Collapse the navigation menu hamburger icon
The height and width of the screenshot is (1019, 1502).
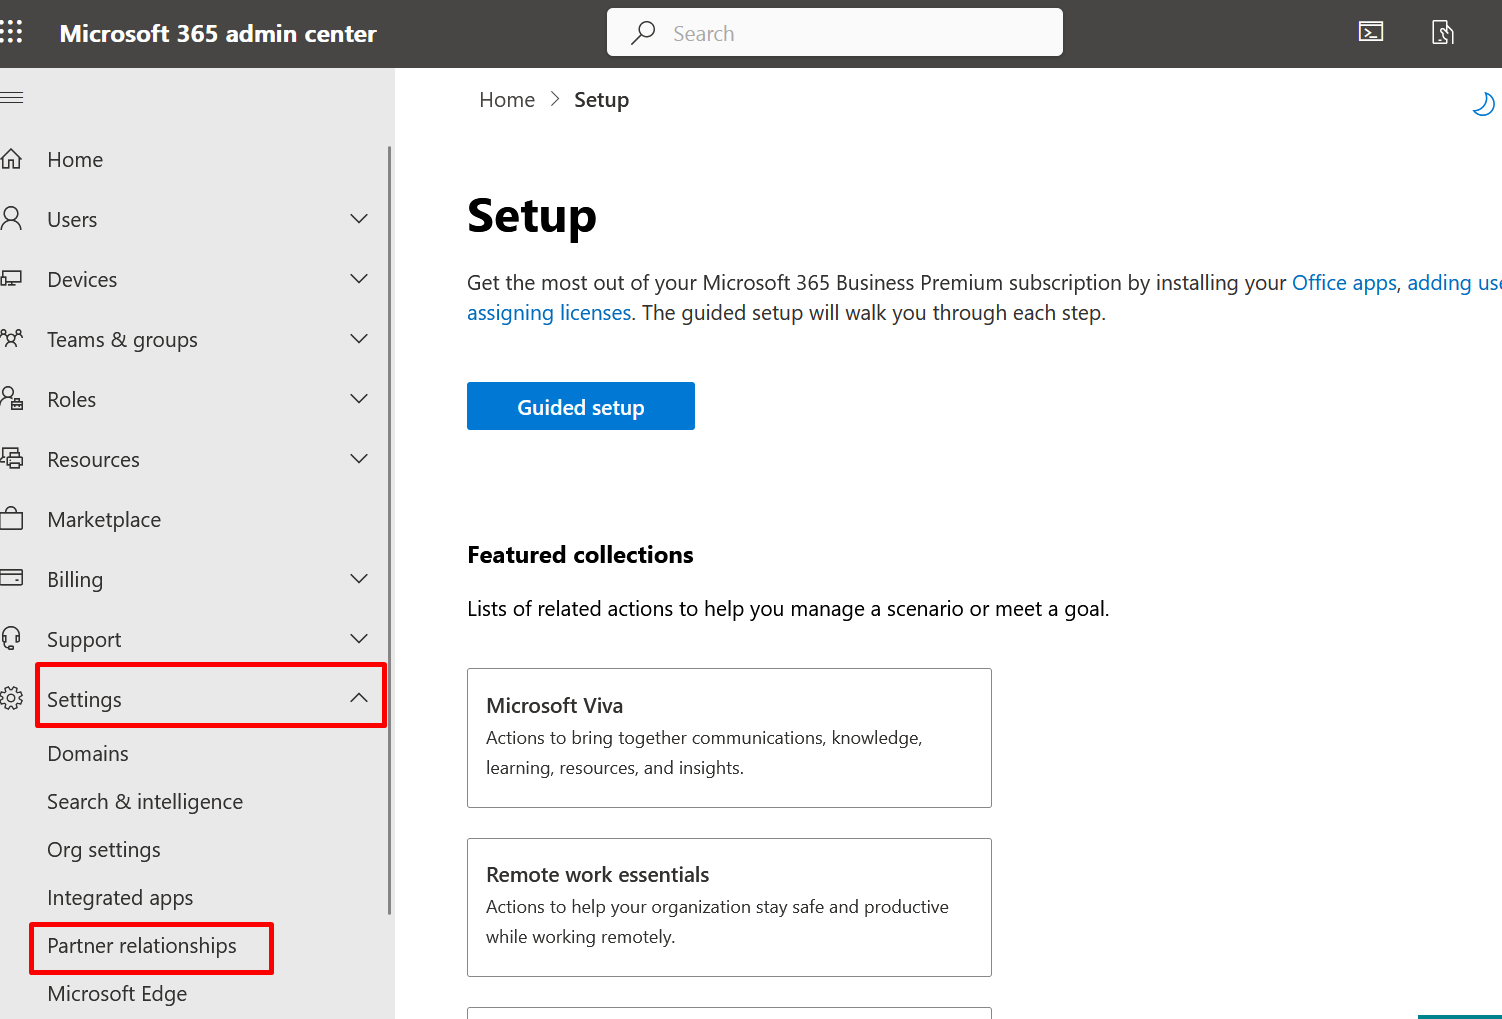click(11, 97)
